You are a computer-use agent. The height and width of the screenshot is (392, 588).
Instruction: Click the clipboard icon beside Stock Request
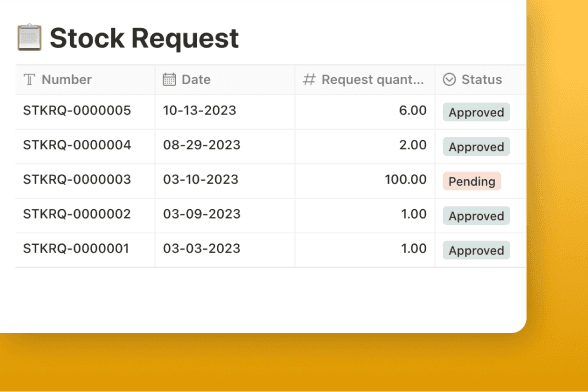pos(29,37)
